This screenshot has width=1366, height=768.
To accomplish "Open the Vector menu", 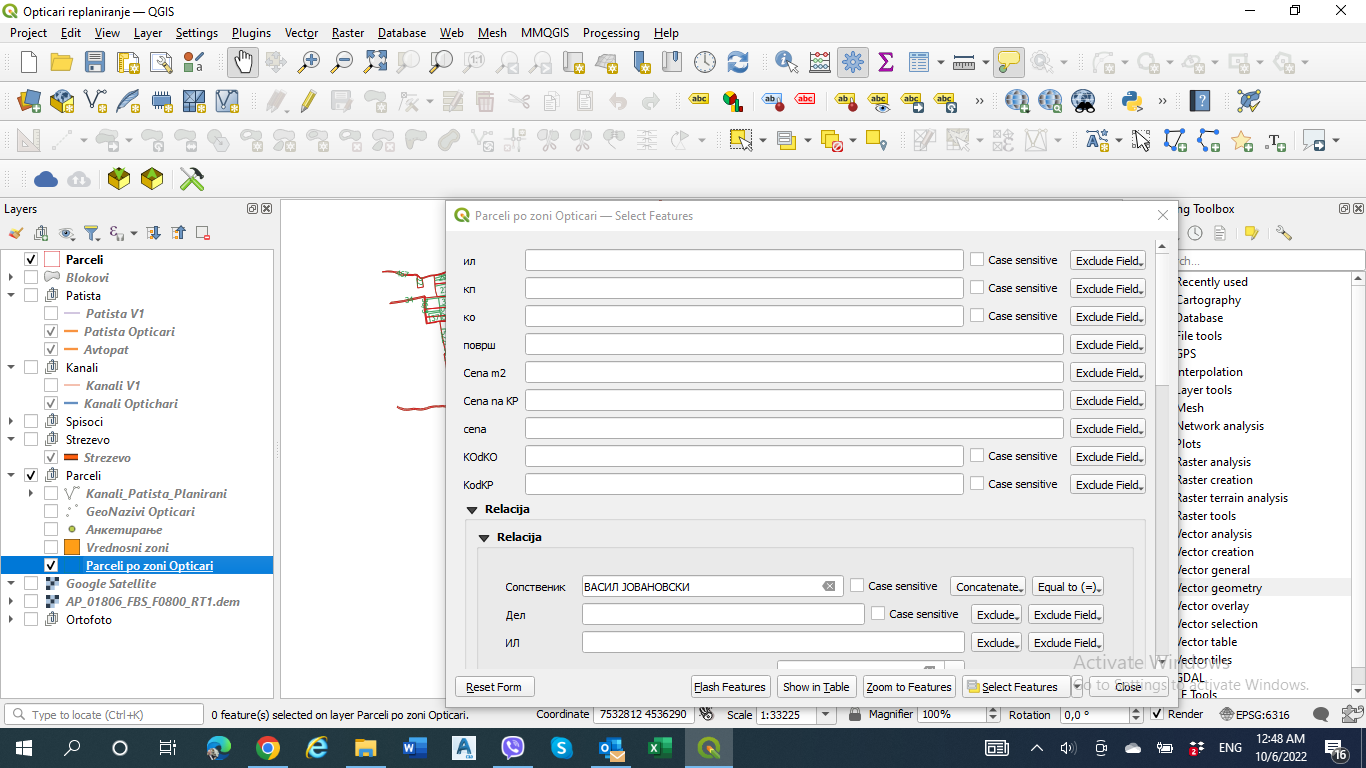I will pos(301,33).
